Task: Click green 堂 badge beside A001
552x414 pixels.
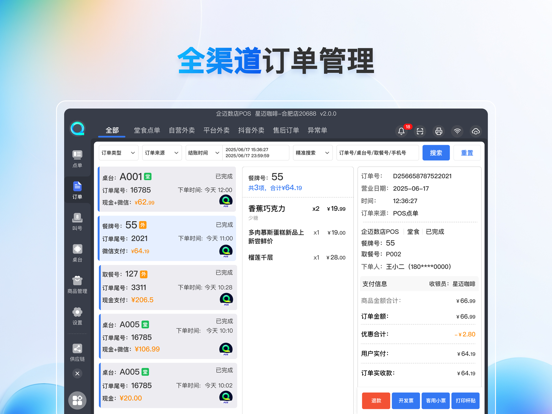Action: click(148, 176)
